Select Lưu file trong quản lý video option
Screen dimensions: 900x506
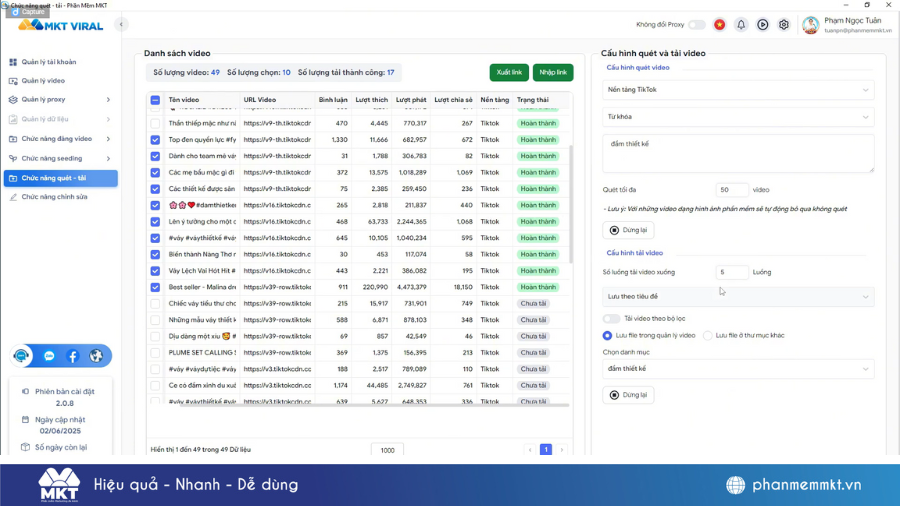coord(607,336)
